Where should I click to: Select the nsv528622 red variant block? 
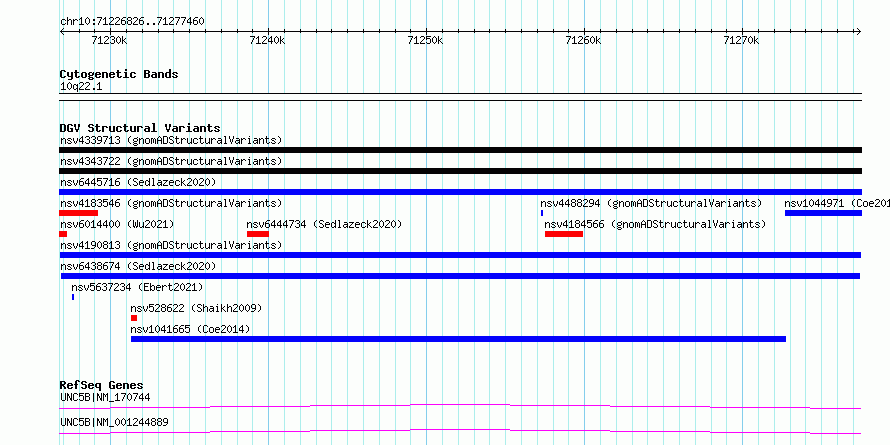(x=134, y=318)
